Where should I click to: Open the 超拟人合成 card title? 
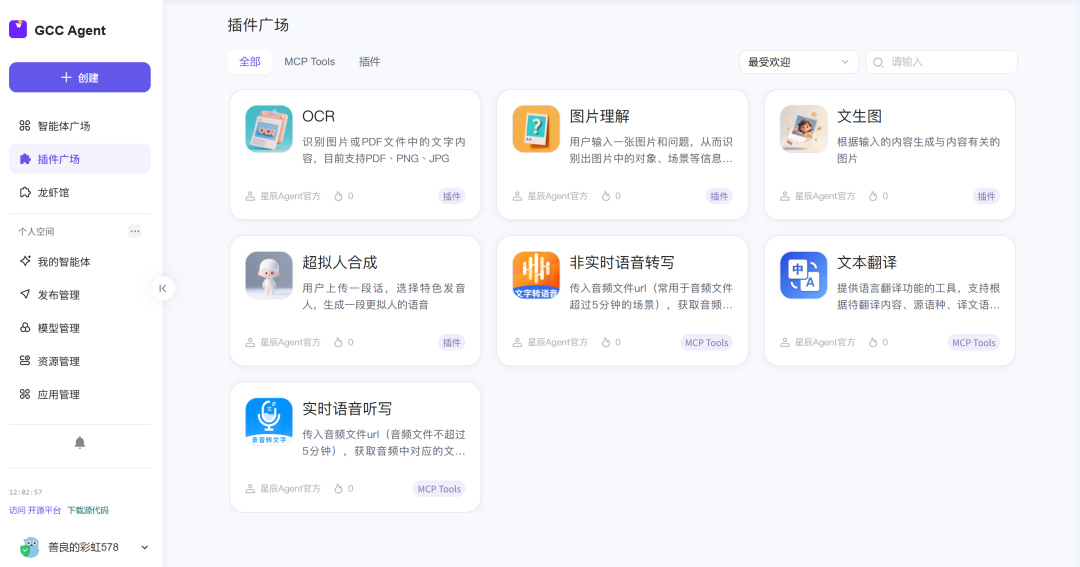click(340, 262)
